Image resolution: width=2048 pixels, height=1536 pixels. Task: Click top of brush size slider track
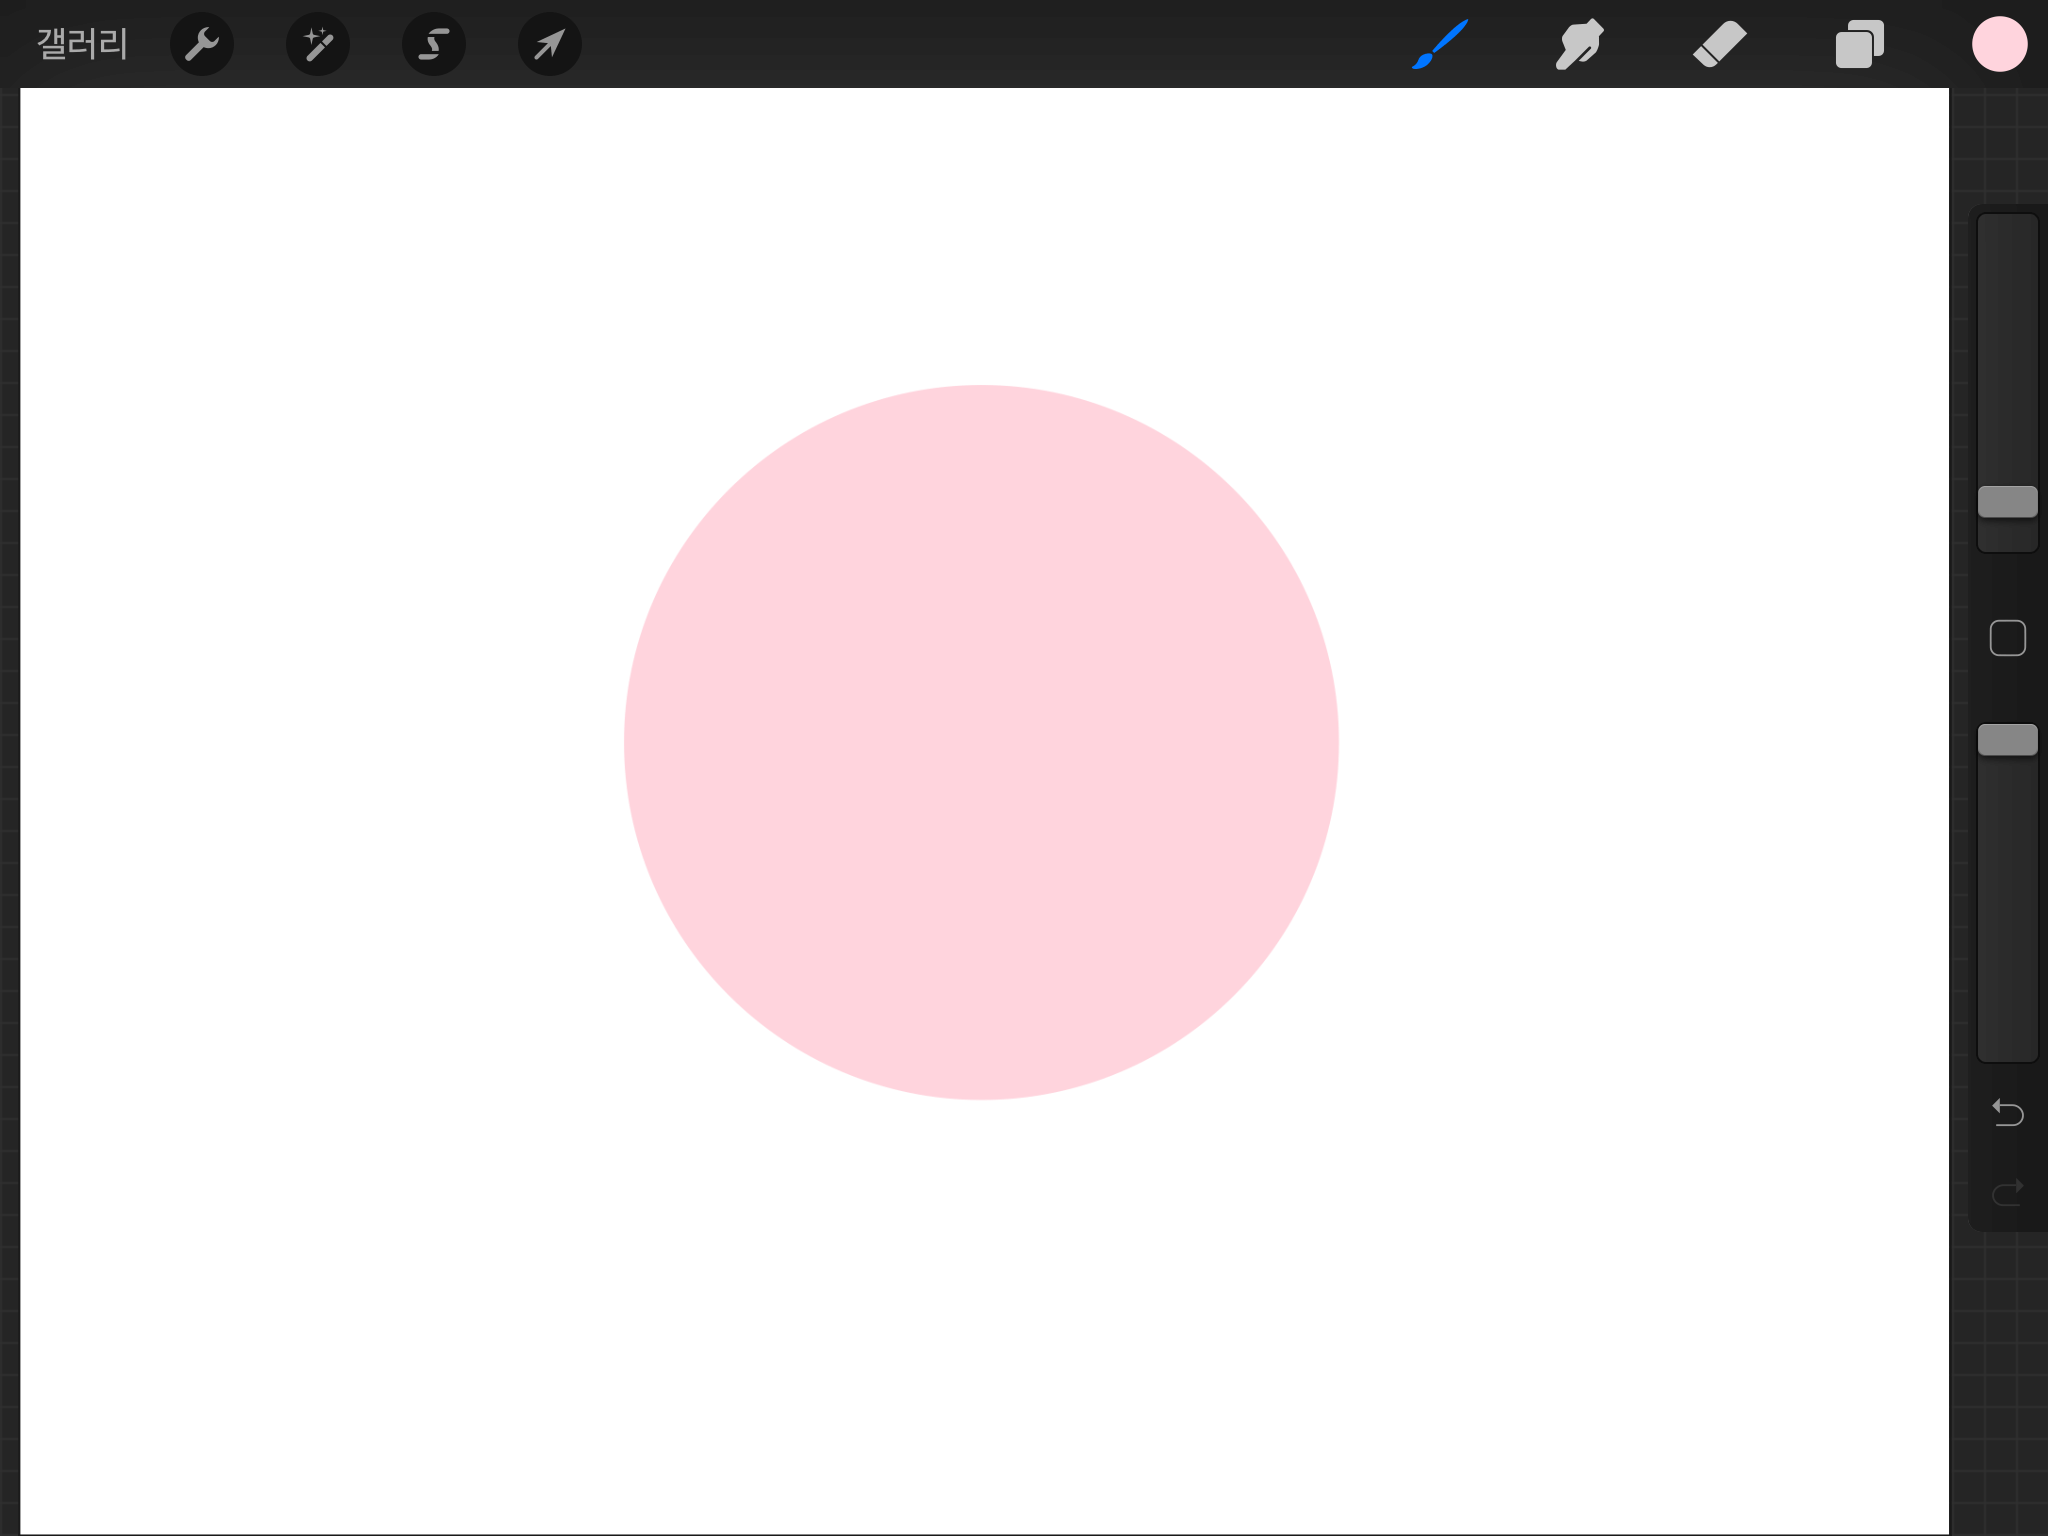coord(2007,240)
